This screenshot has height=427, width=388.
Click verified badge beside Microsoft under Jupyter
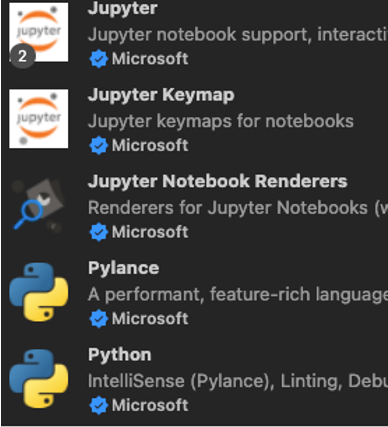point(99,59)
